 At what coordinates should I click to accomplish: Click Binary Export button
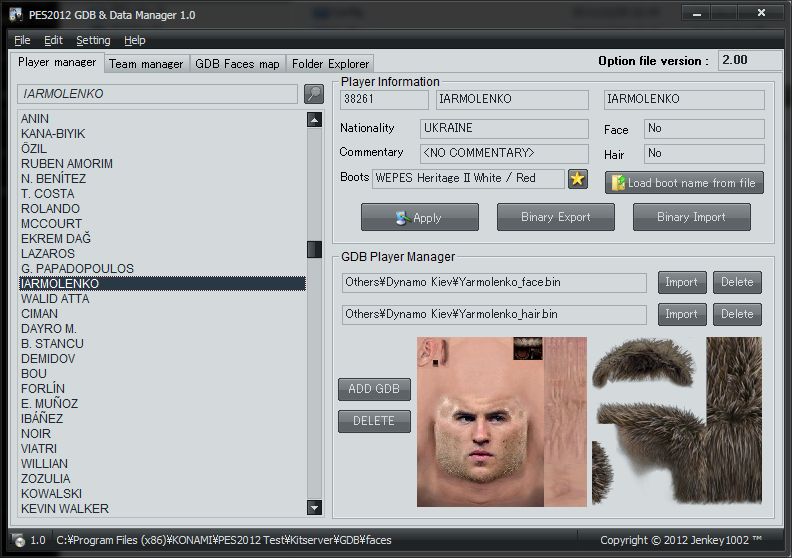coord(555,217)
